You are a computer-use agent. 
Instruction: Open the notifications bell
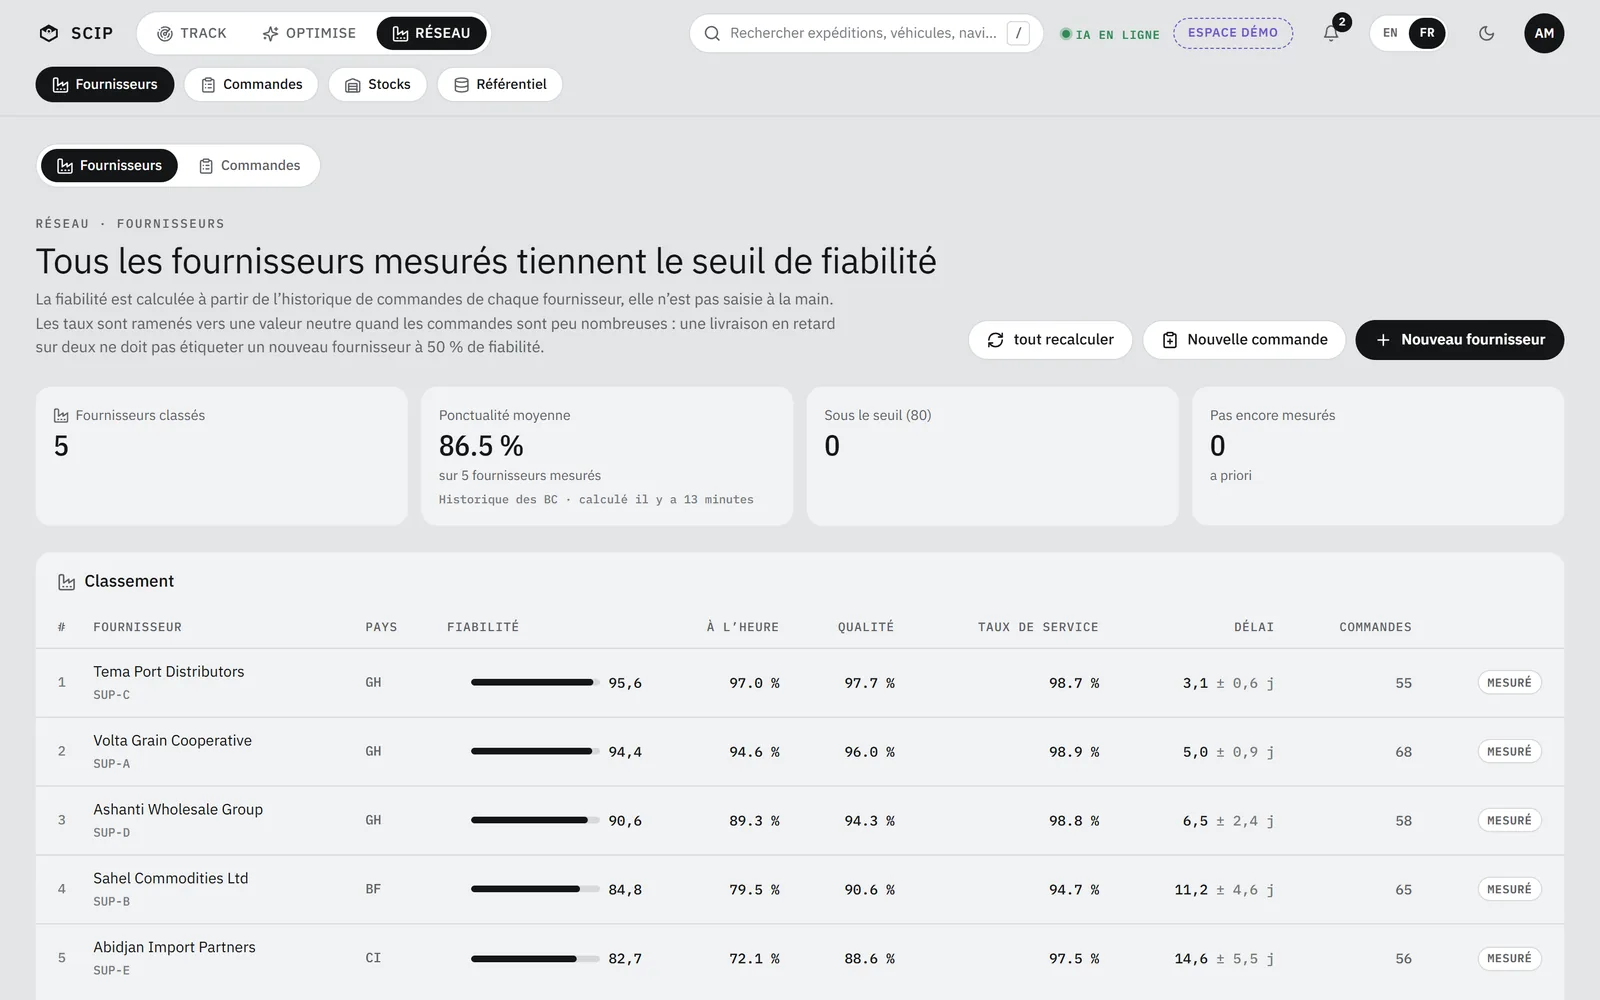pos(1331,33)
